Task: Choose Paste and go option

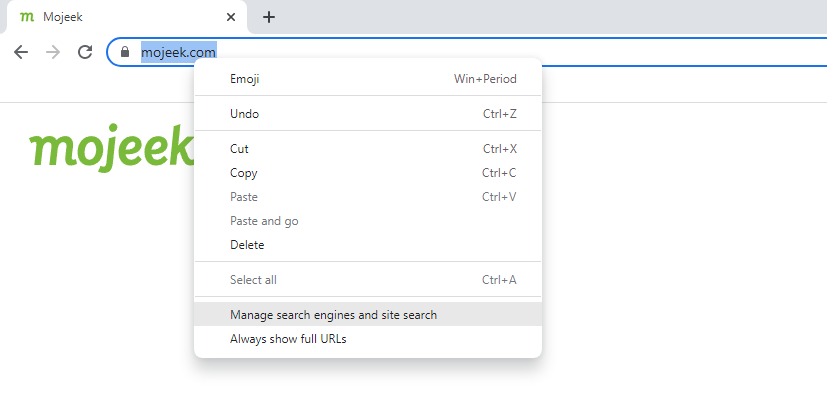Action: [x=368, y=221]
